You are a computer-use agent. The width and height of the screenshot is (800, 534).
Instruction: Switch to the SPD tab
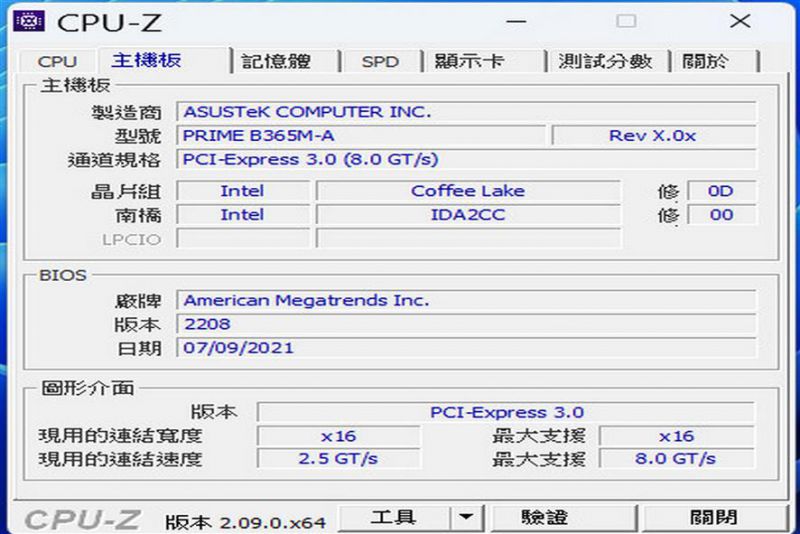tap(380, 62)
